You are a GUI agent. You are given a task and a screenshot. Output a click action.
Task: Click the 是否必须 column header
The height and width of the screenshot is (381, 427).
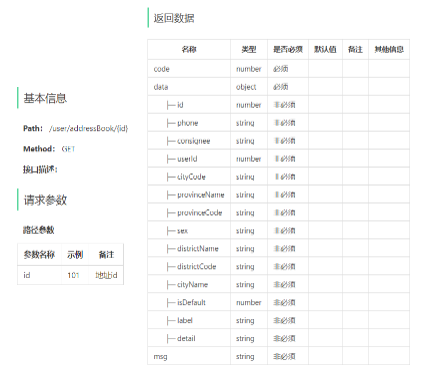[x=288, y=50]
